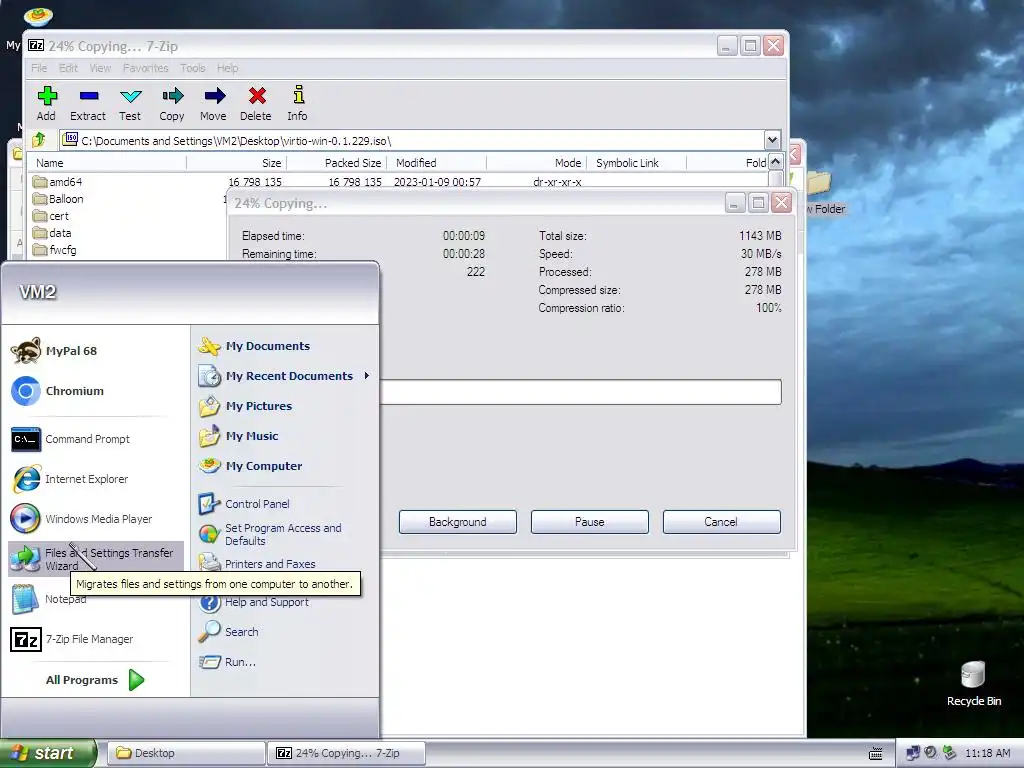This screenshot has width=1024, height=768.
Task: Click the clock showing 11:18 AM
Action: pos(987,753)
